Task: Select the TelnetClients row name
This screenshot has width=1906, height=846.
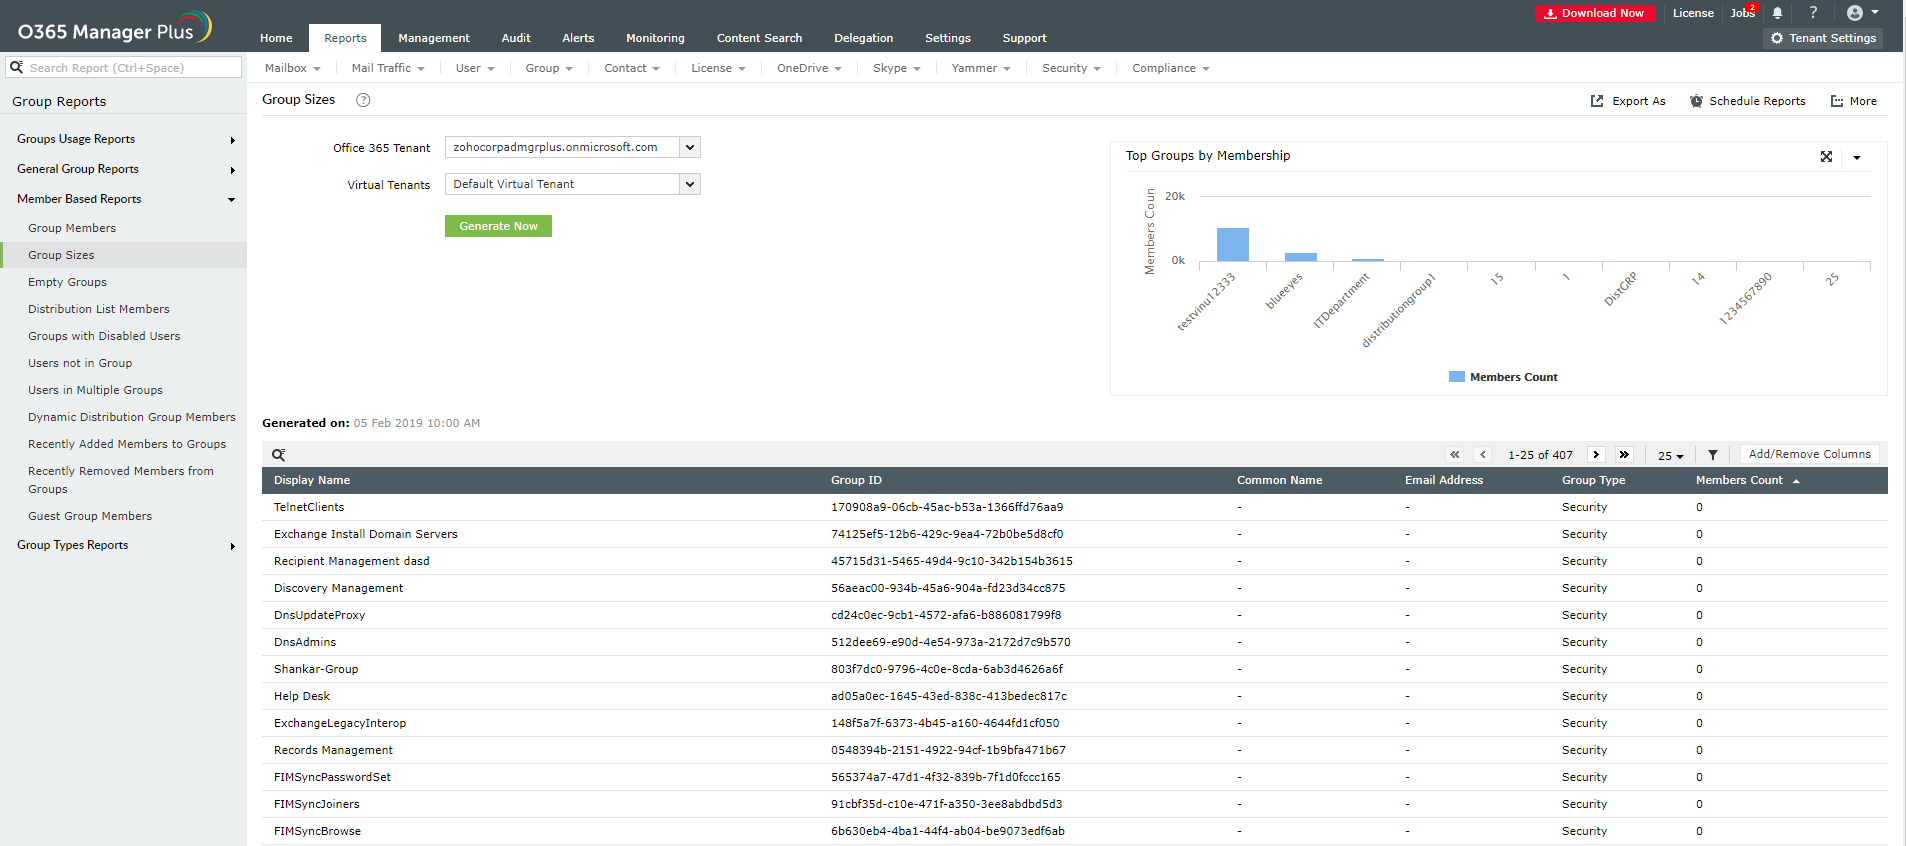Action: [309, 507]
